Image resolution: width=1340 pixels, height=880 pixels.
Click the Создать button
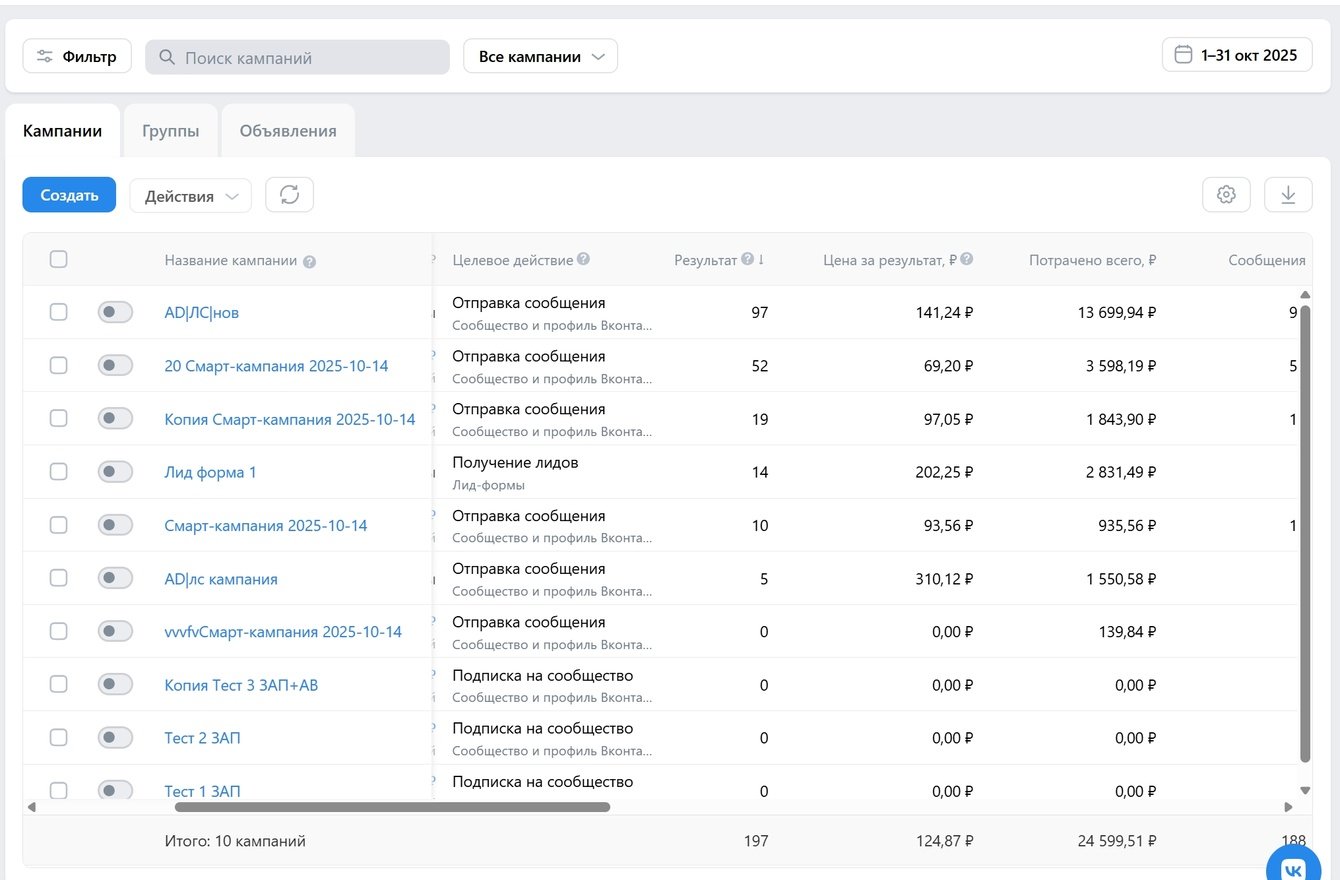point(69,195)
